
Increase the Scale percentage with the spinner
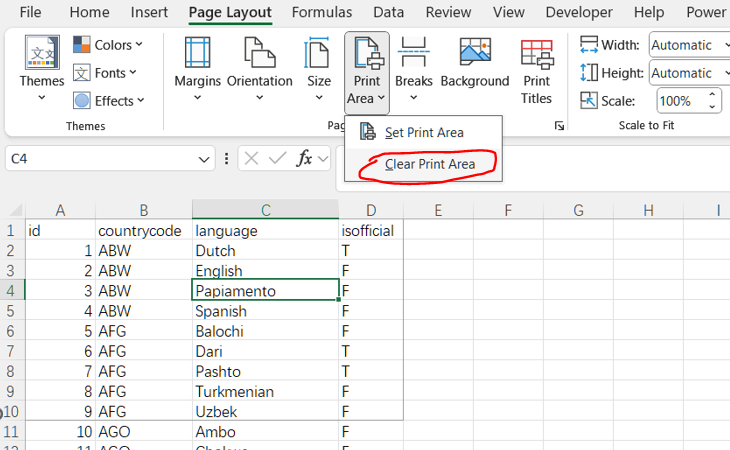[713, 95]
